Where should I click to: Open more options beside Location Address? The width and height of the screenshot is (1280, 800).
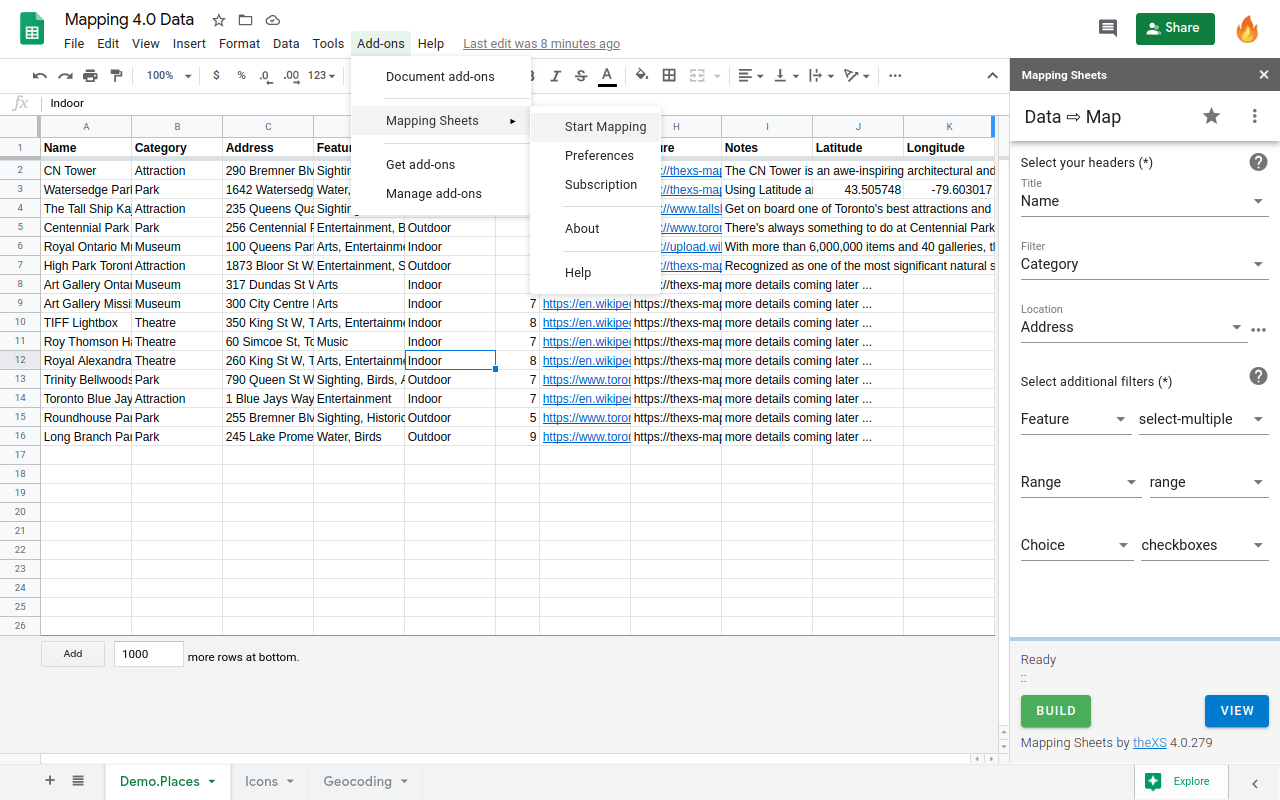1259,330
